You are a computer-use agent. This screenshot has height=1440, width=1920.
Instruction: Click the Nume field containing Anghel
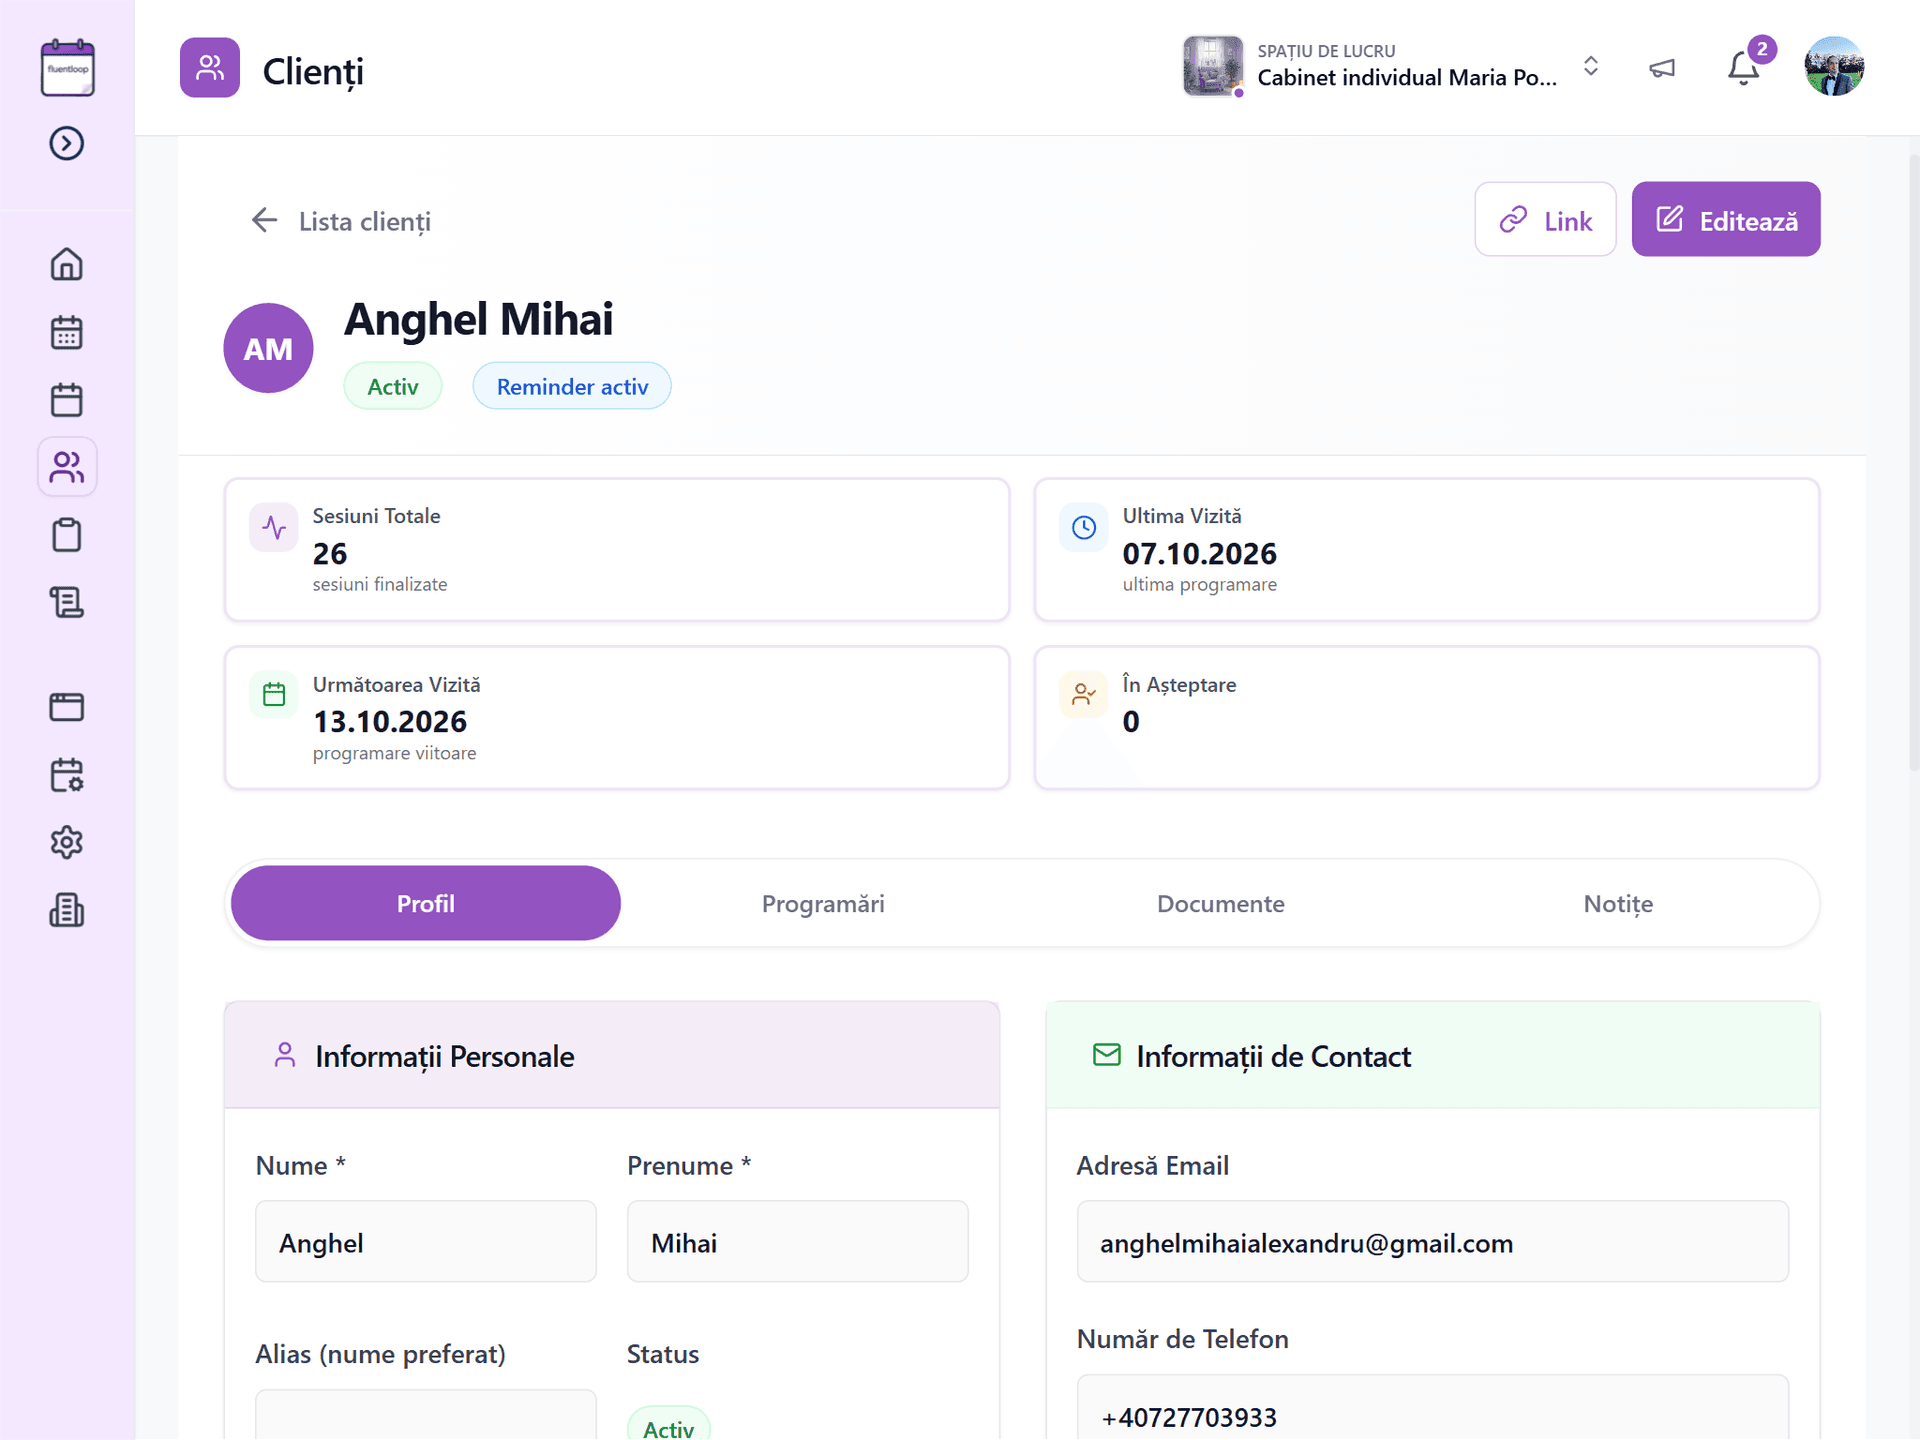426,1241
